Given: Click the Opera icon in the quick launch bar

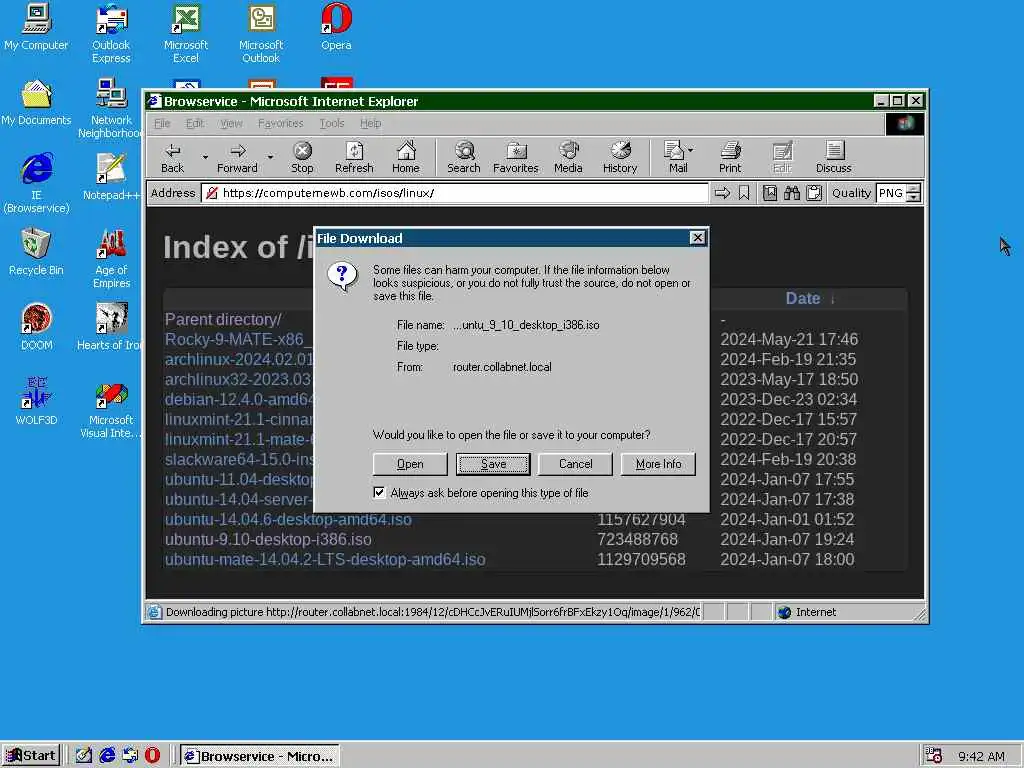Looking at the screenshot, I should point(152,755).
